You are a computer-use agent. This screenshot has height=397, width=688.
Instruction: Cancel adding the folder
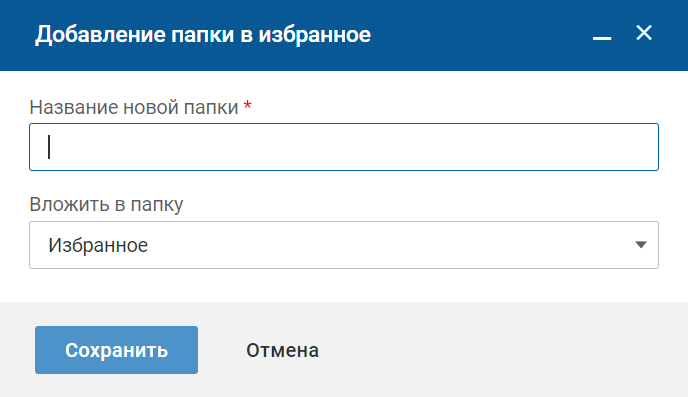pos(282,350)
